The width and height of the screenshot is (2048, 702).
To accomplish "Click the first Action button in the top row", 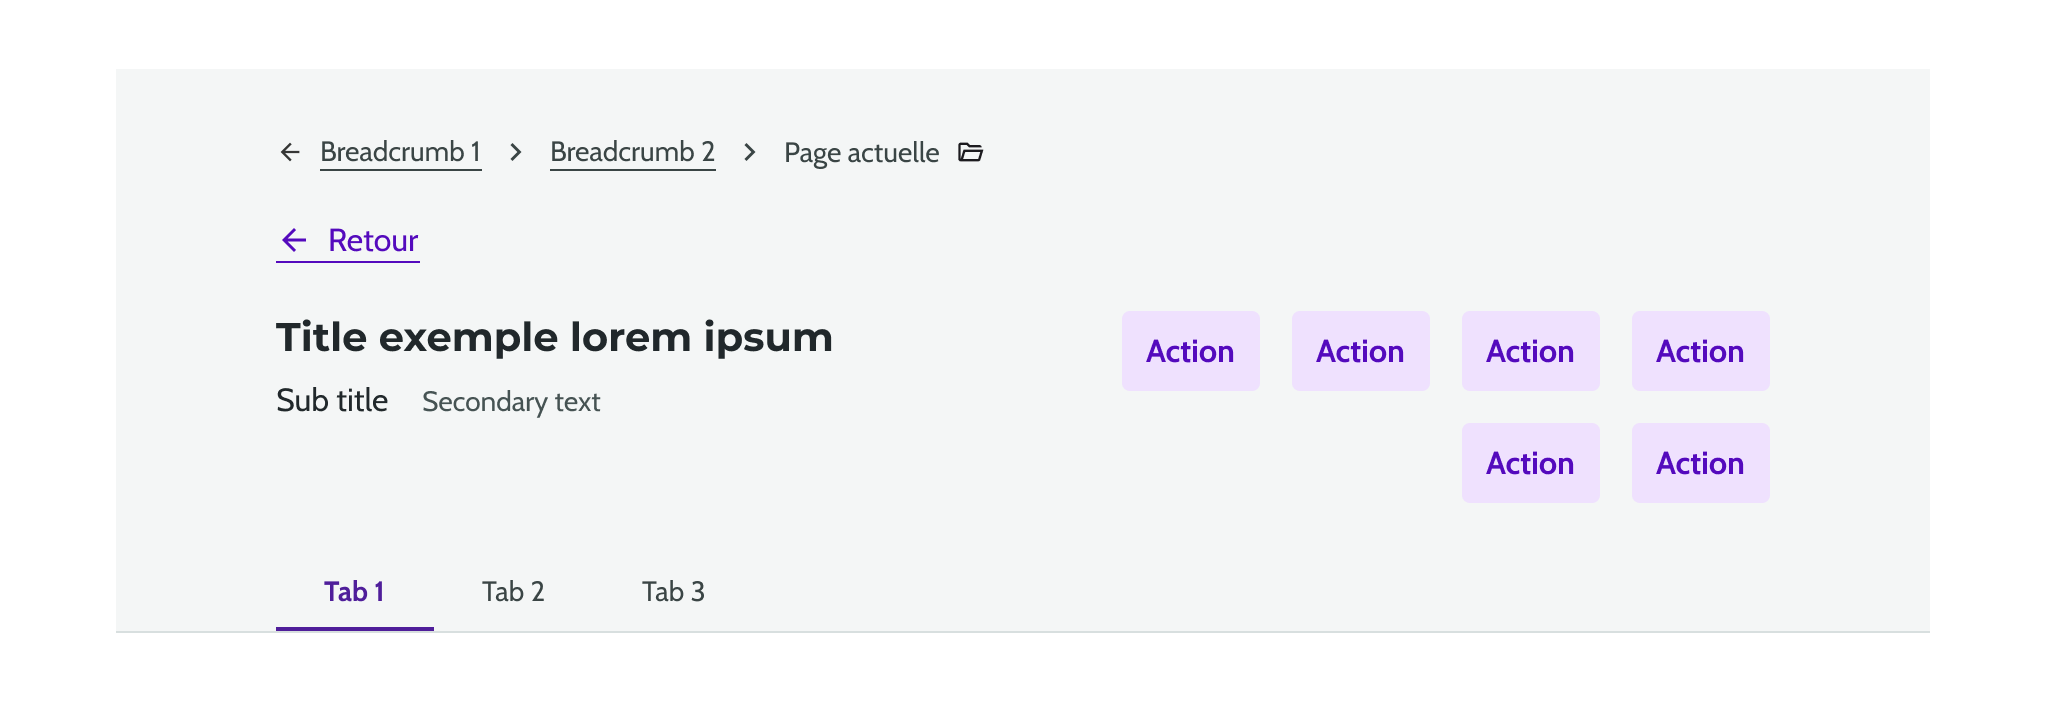I will [x=1190, y=351].
